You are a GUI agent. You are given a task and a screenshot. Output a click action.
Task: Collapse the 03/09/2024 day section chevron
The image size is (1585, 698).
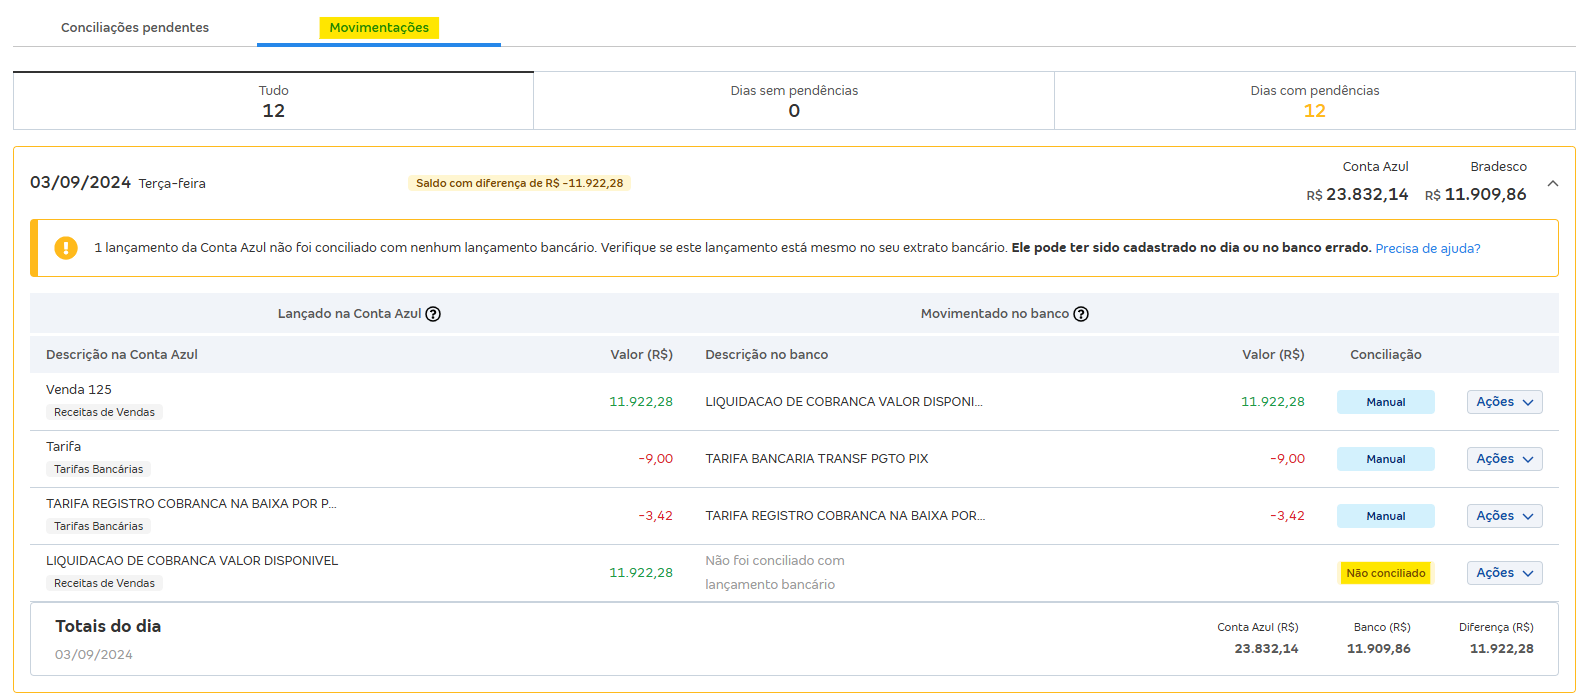pos(1552,184)
